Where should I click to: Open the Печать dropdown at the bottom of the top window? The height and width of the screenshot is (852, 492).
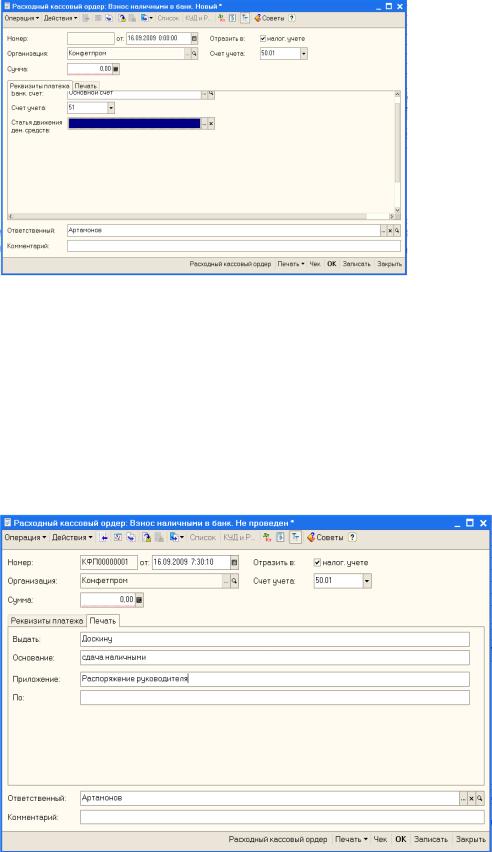(x=291, y=264)
